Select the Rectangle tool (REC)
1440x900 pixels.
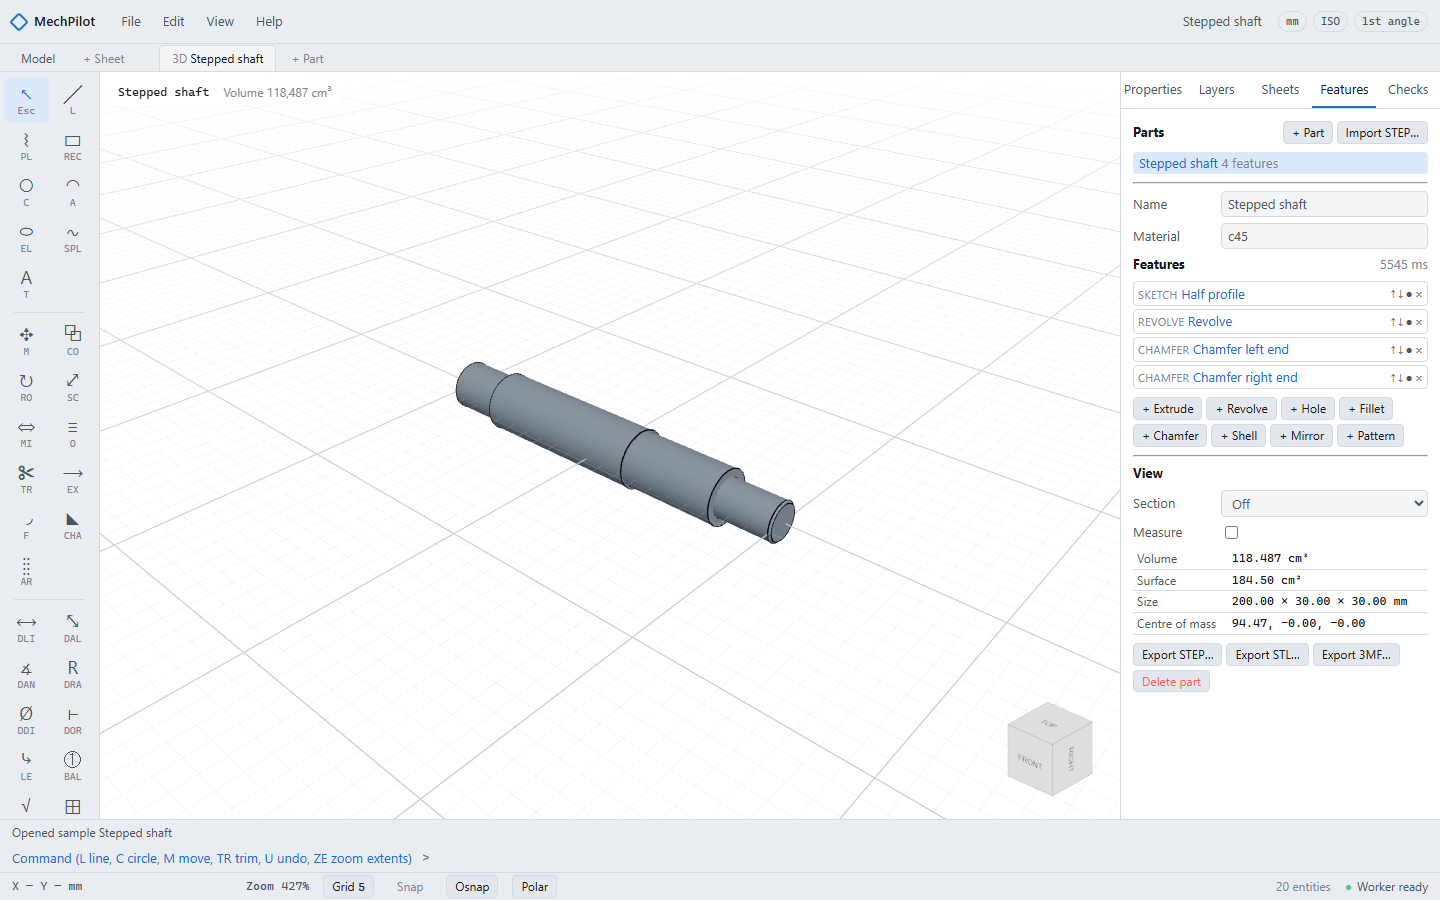coord(73,146)
